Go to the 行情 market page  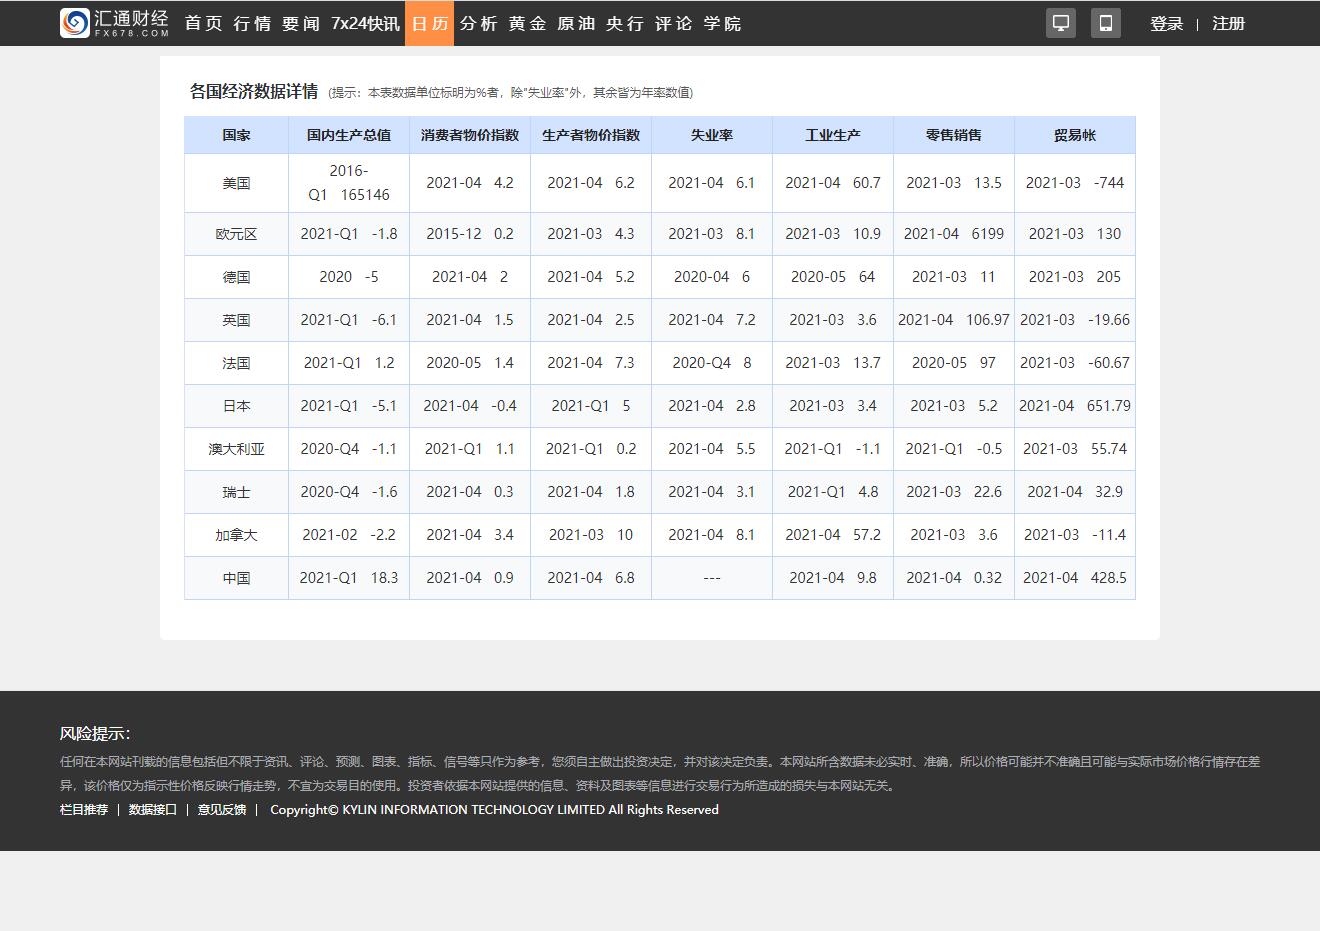pos(252,23)
